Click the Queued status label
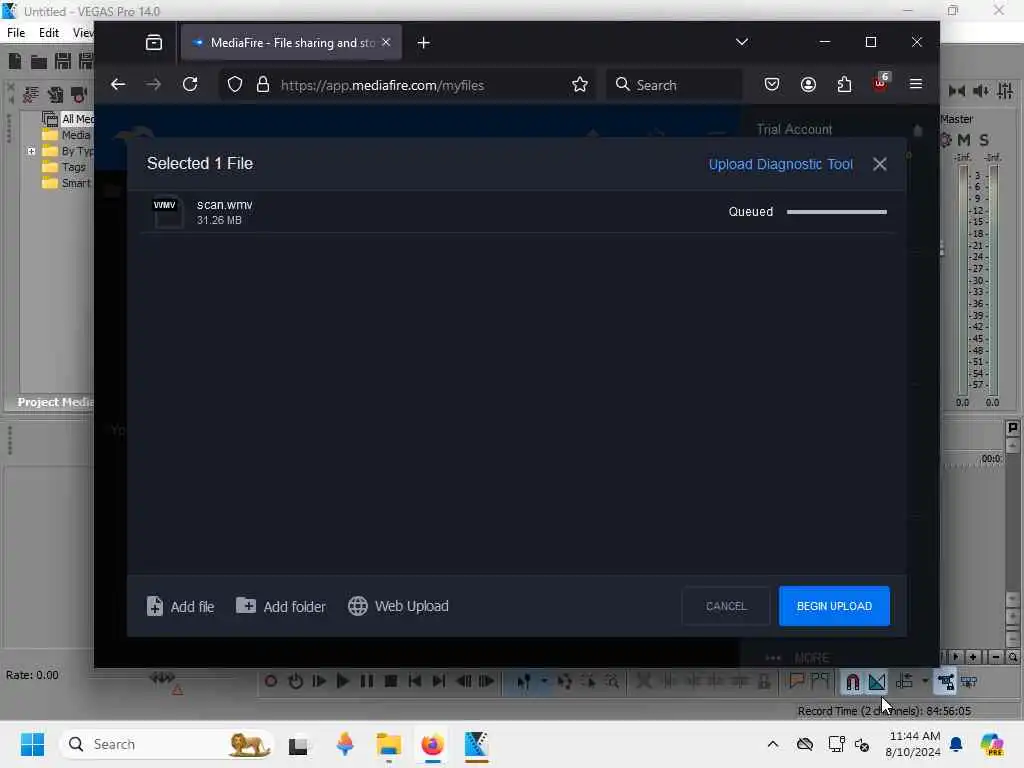The width and height of the screenshot is (1024, 768). coord(750,212)
